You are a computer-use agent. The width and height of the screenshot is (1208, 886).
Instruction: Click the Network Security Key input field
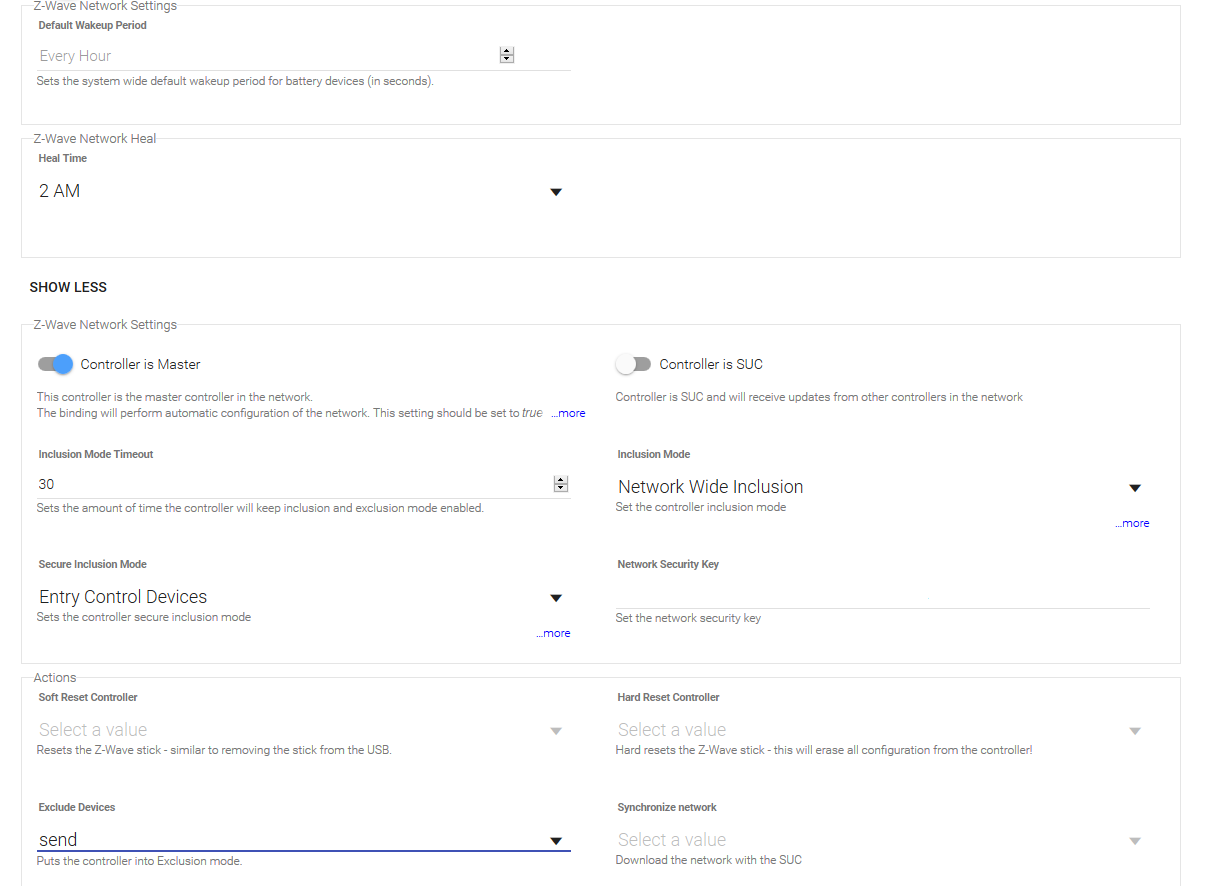tap(883, 596)
